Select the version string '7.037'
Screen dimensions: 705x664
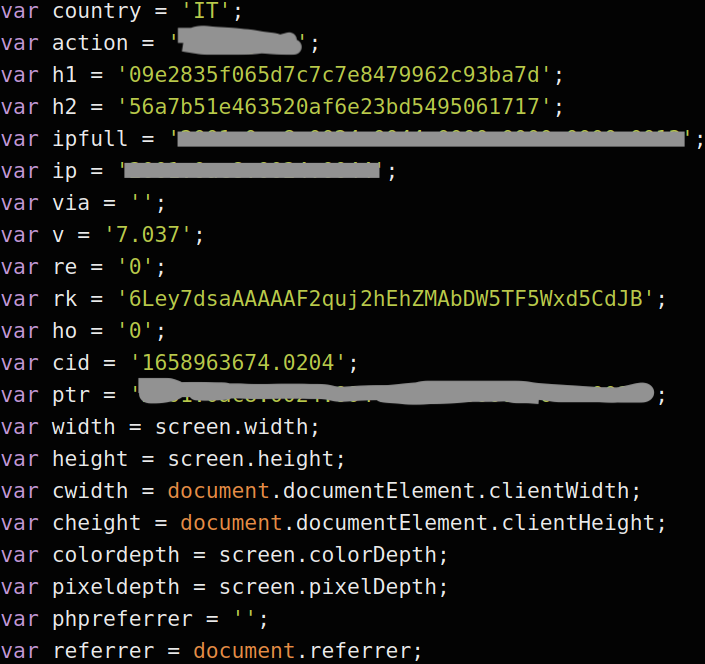coord(168,236)
